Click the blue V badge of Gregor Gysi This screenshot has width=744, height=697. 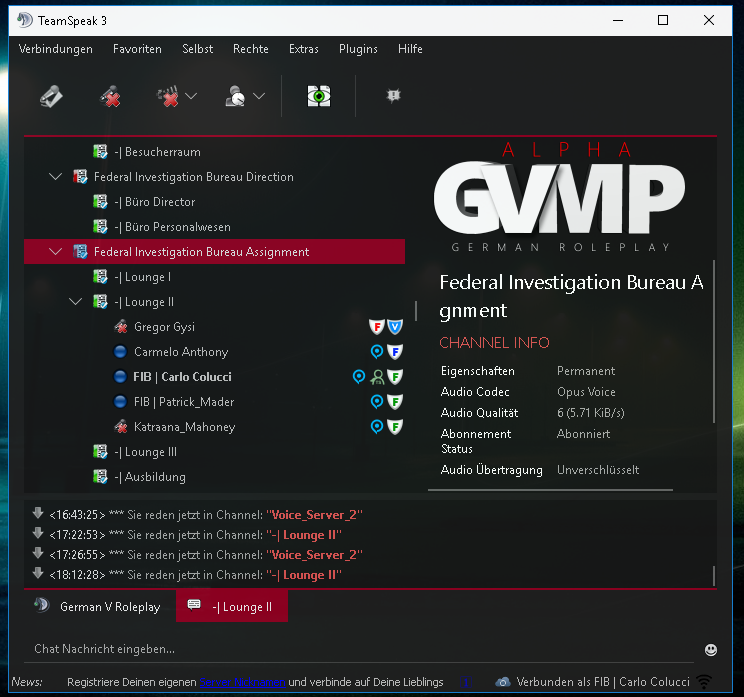click(x=395, y=327)
